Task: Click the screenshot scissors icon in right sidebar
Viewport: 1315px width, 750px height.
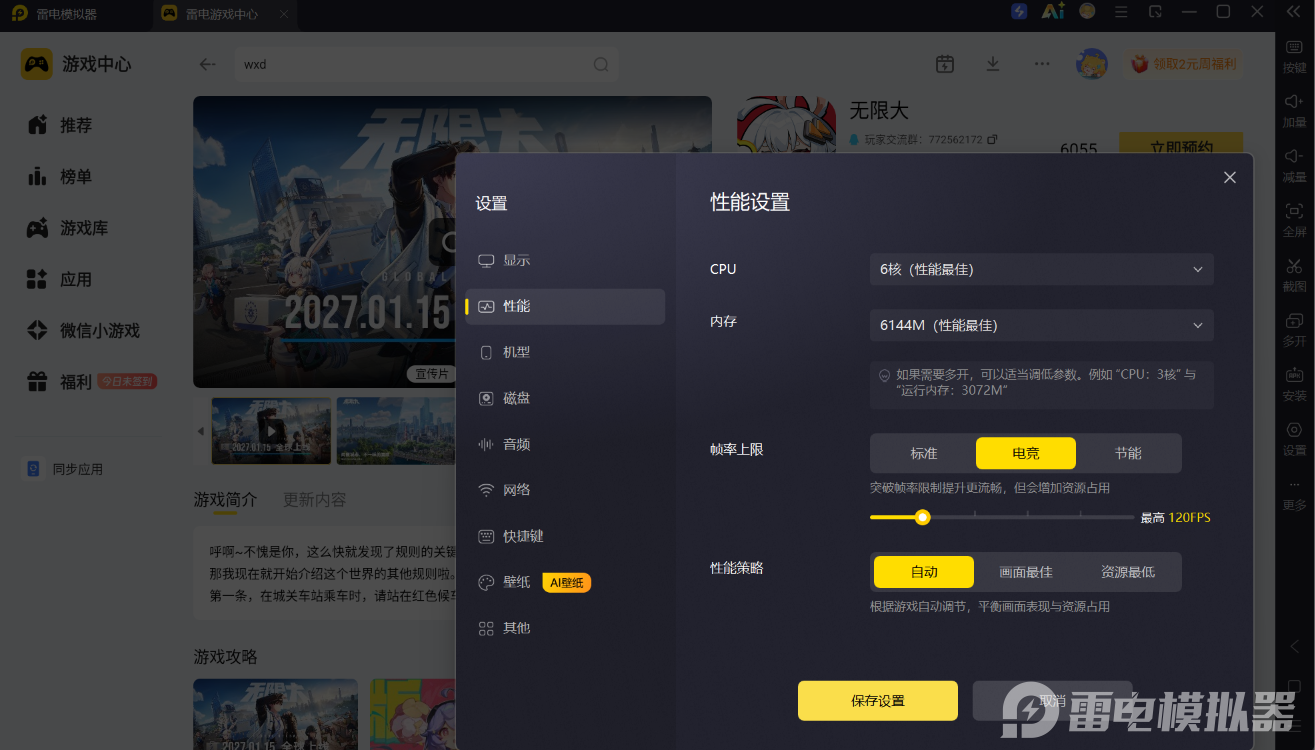Action: click(x=1294, y=266)
